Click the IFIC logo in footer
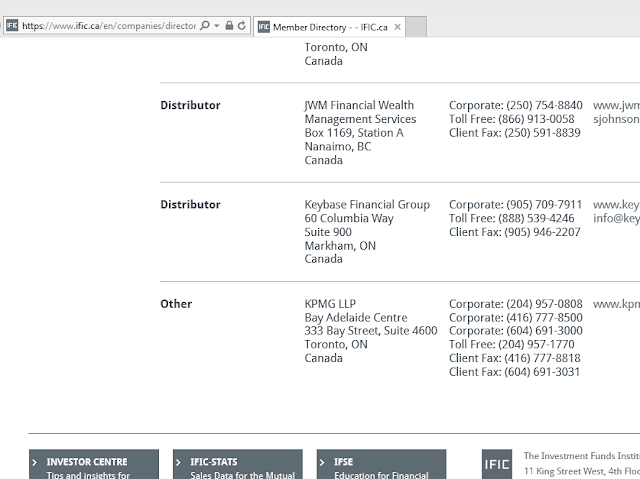This screenshot has width=640, height=479. [497, 464]
